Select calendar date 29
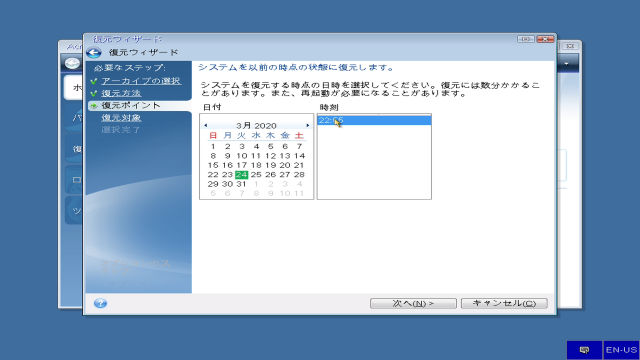Screen dimensions: 640x360 pos(213,184)
